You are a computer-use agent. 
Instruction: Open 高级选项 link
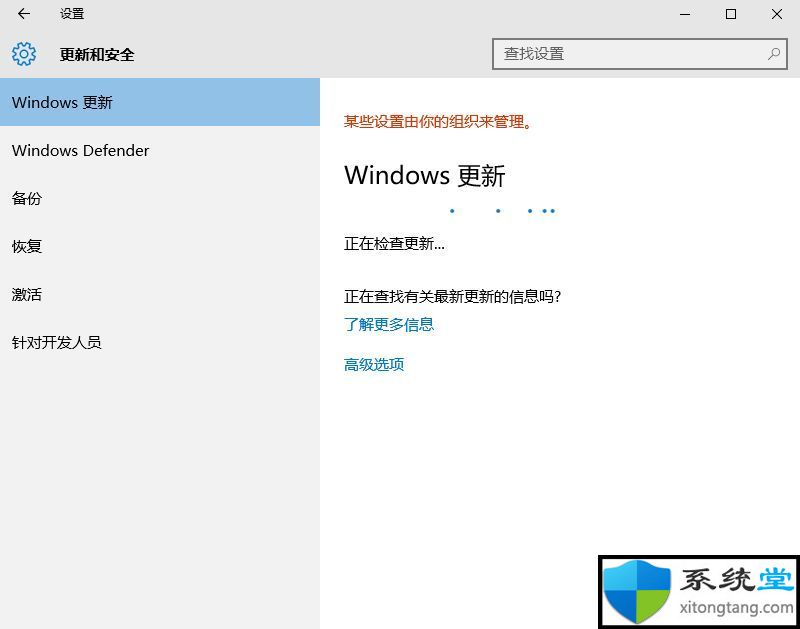pos(374,364)
